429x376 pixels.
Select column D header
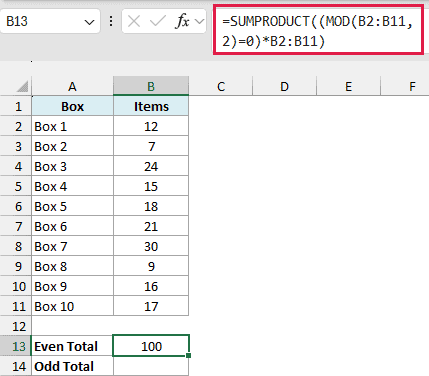pyautogui.click(x=284, y=87)
